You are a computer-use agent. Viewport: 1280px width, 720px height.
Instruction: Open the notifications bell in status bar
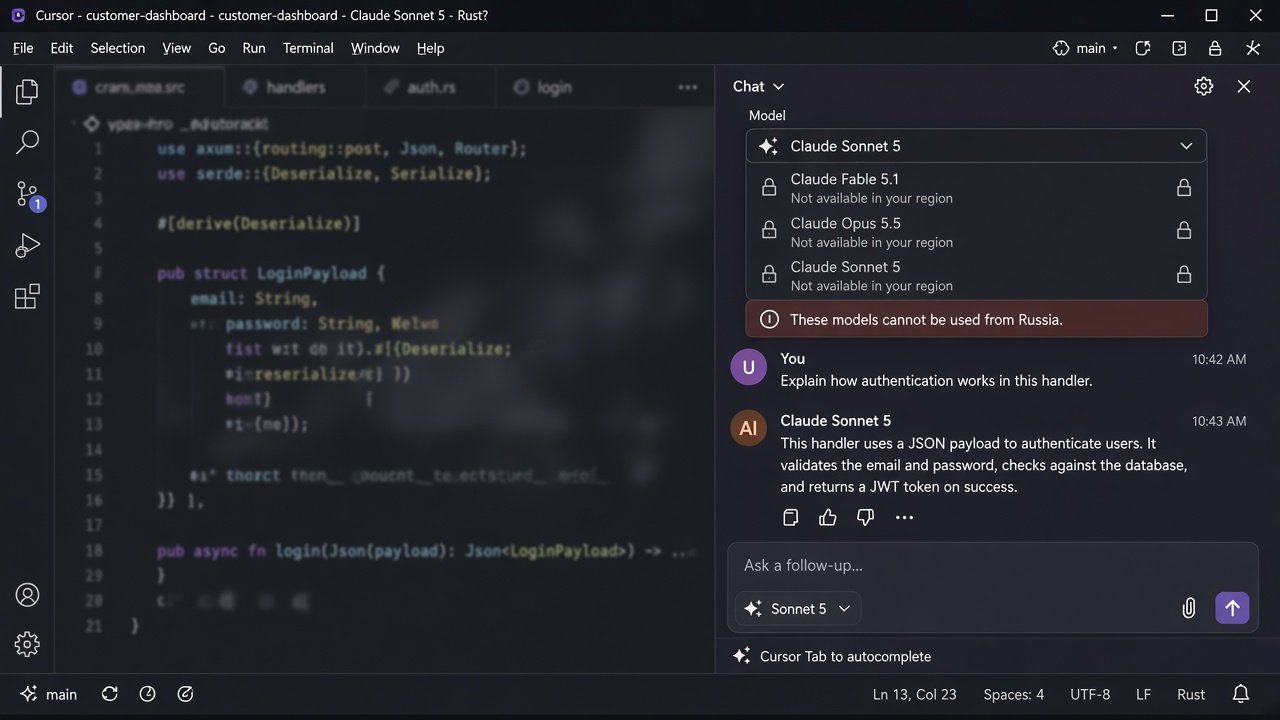tap(1241, 694)
